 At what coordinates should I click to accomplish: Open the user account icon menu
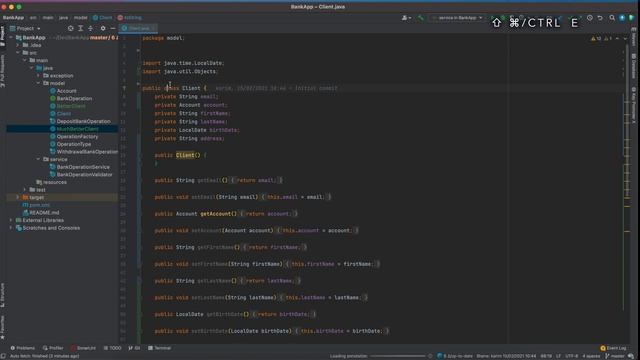pyautogui.click(x=406, y=18)
